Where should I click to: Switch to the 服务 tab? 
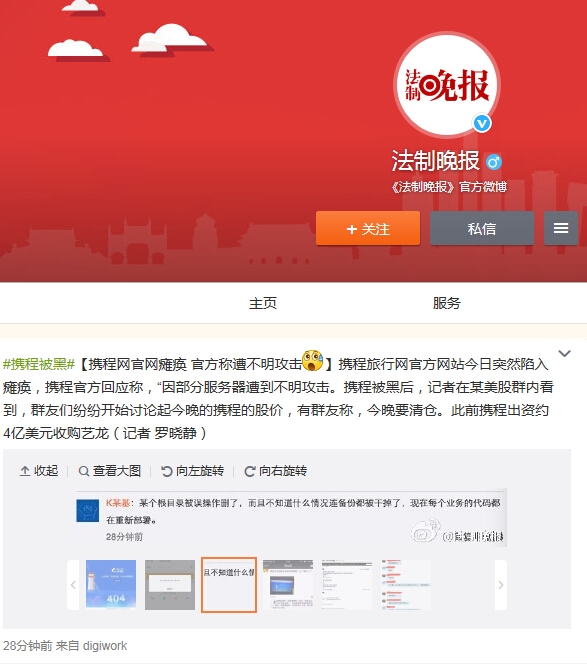click(x=447, y=303)
